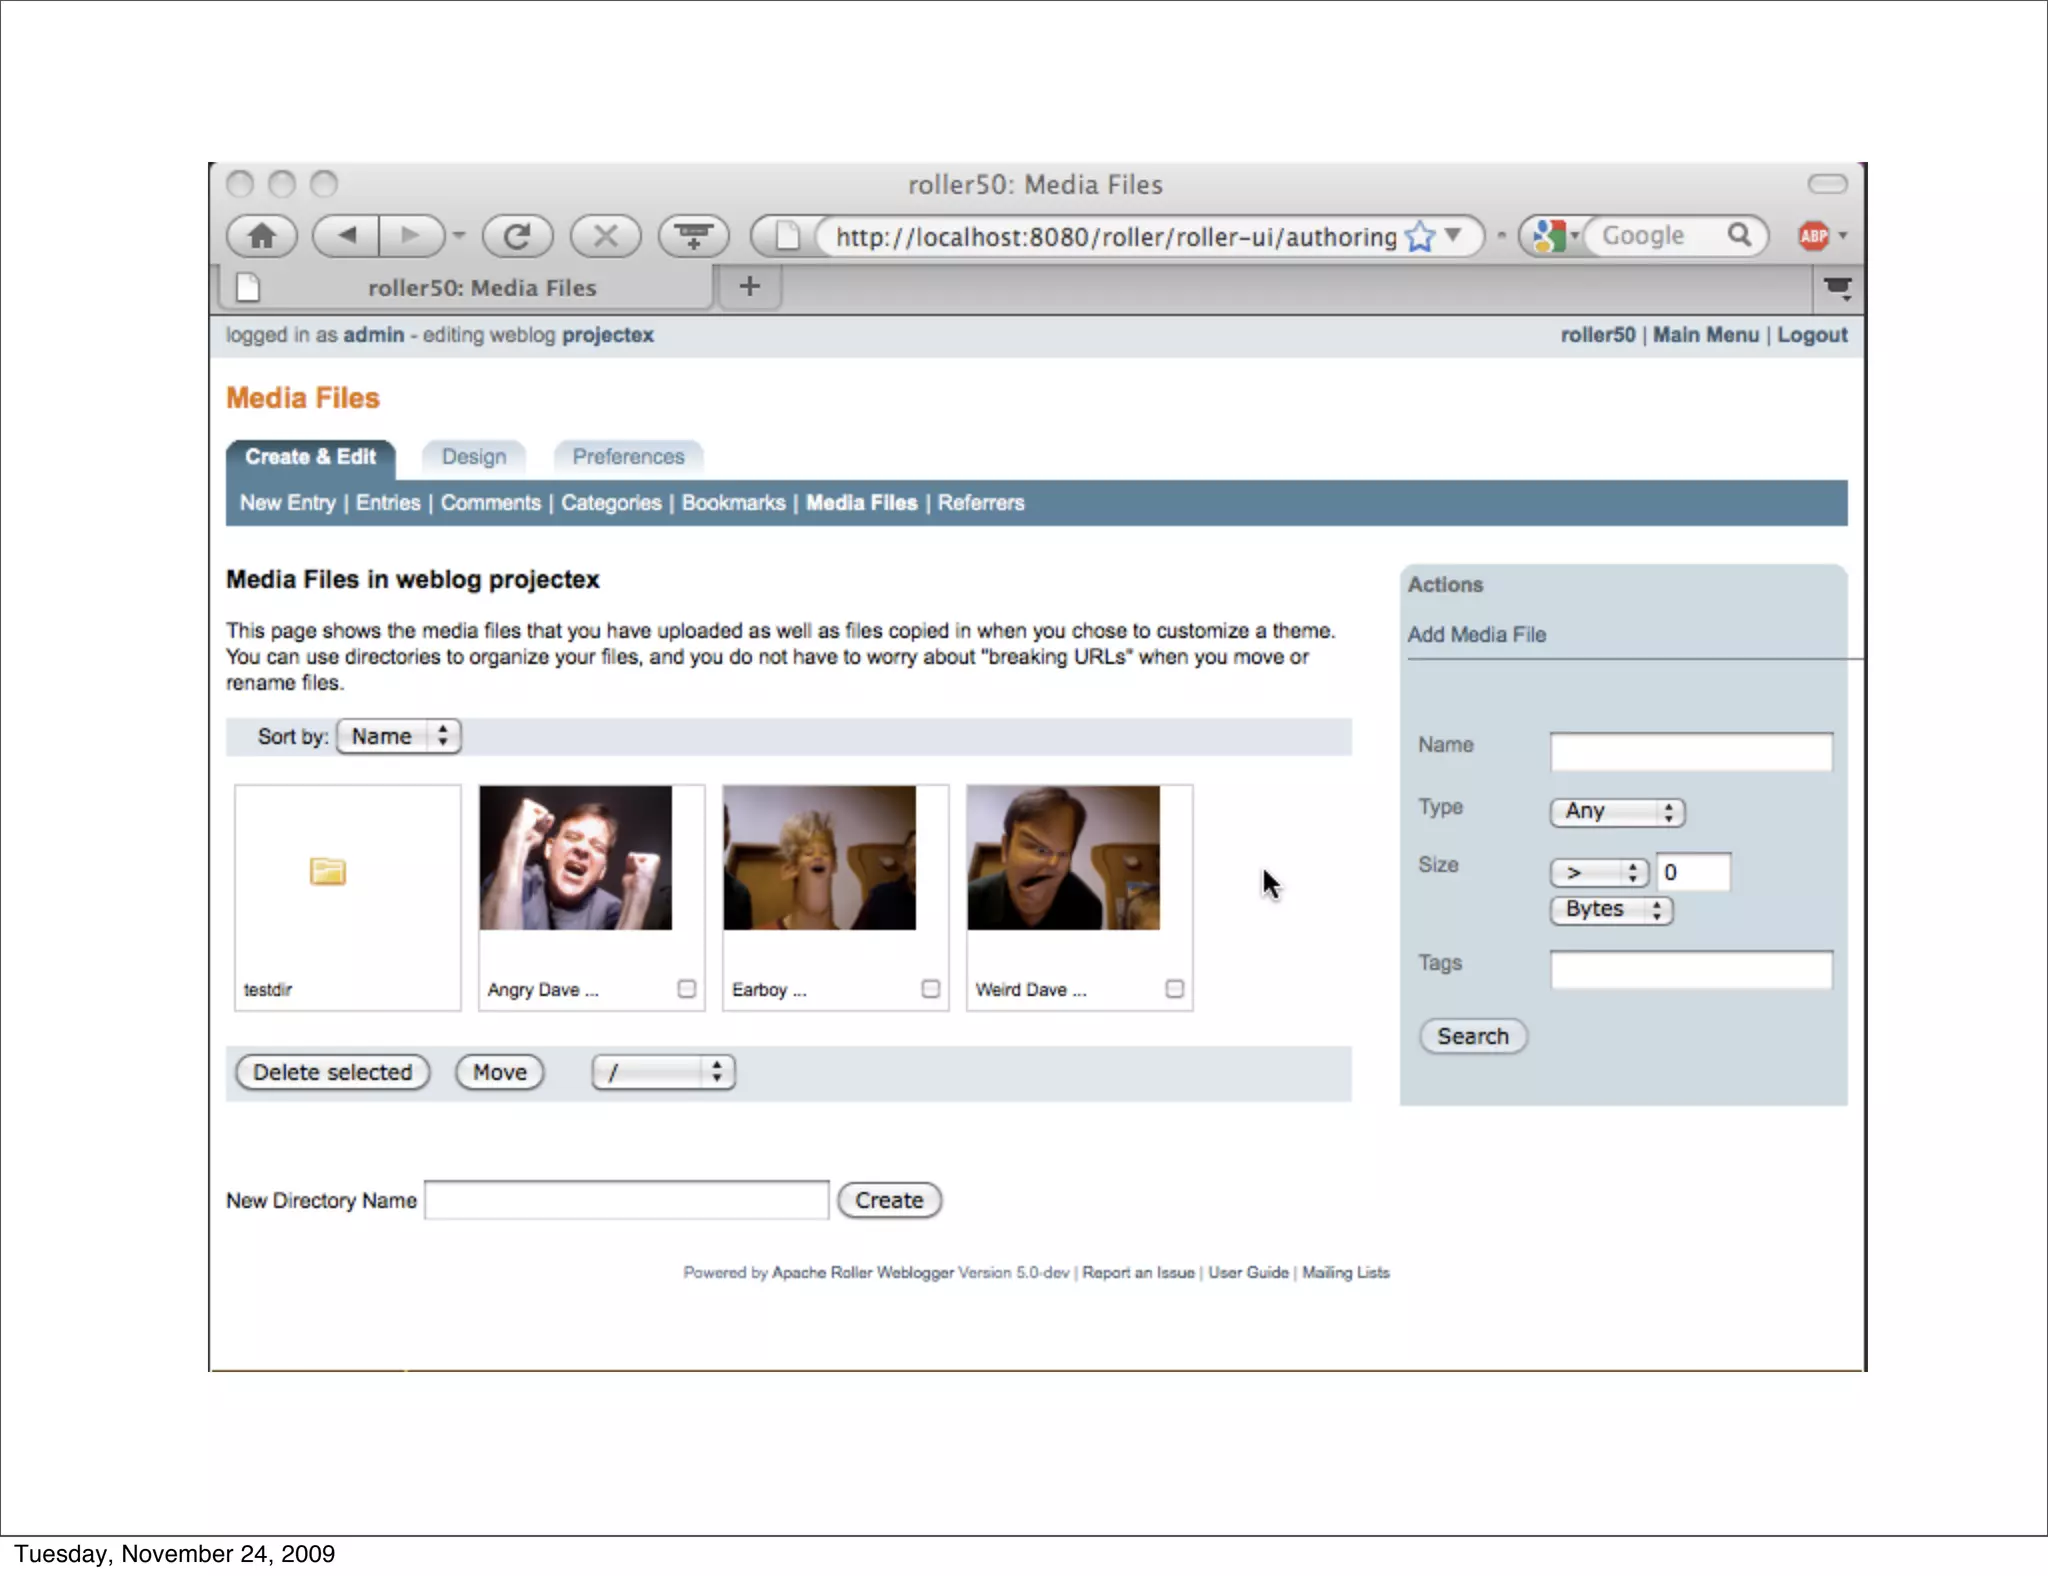Open the testdir folder icon
The image size is (2048, 1576).
(x=327, y=871)
